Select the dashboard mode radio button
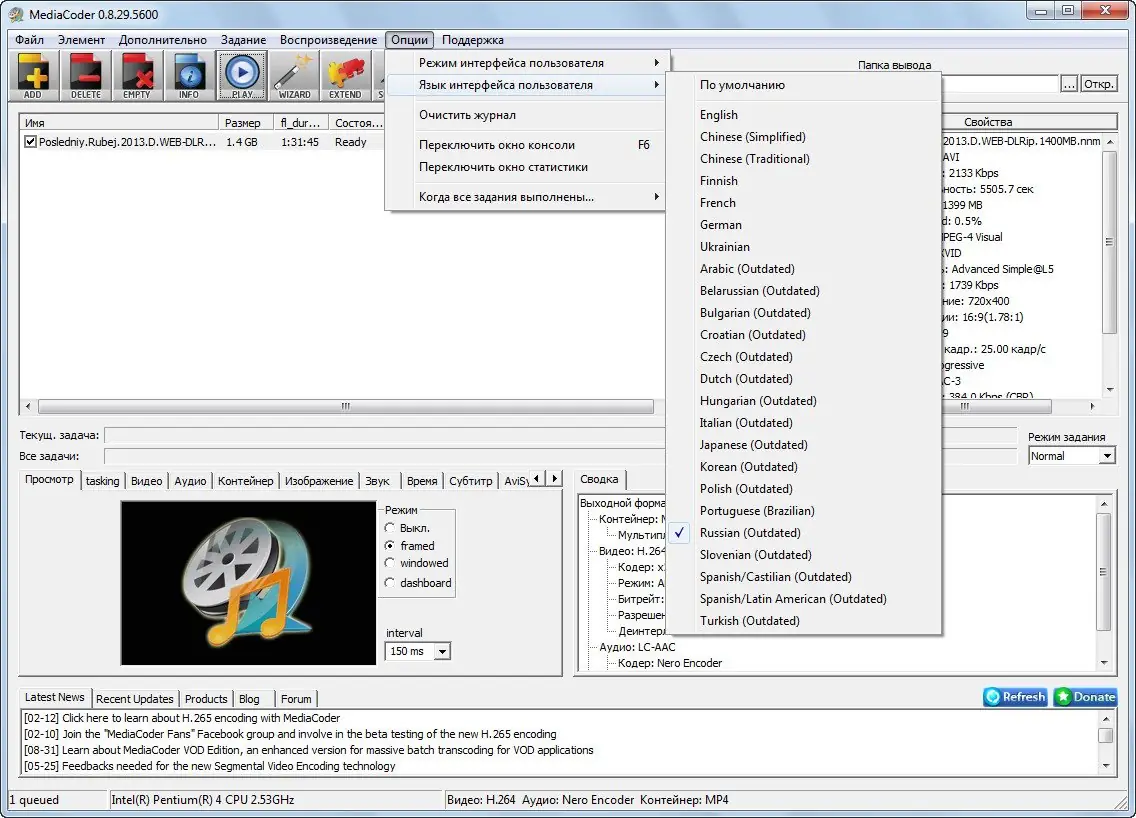 390,583
